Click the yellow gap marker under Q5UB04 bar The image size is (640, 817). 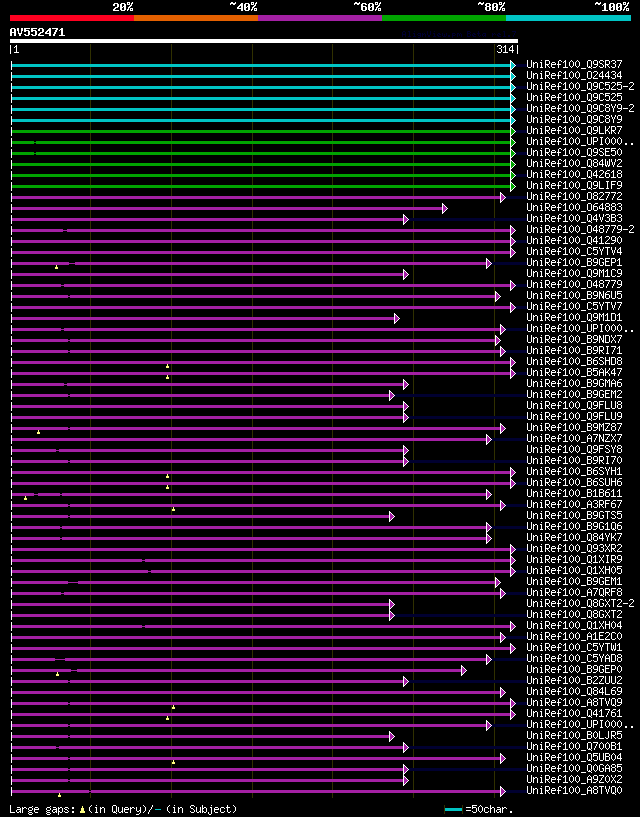173,762
